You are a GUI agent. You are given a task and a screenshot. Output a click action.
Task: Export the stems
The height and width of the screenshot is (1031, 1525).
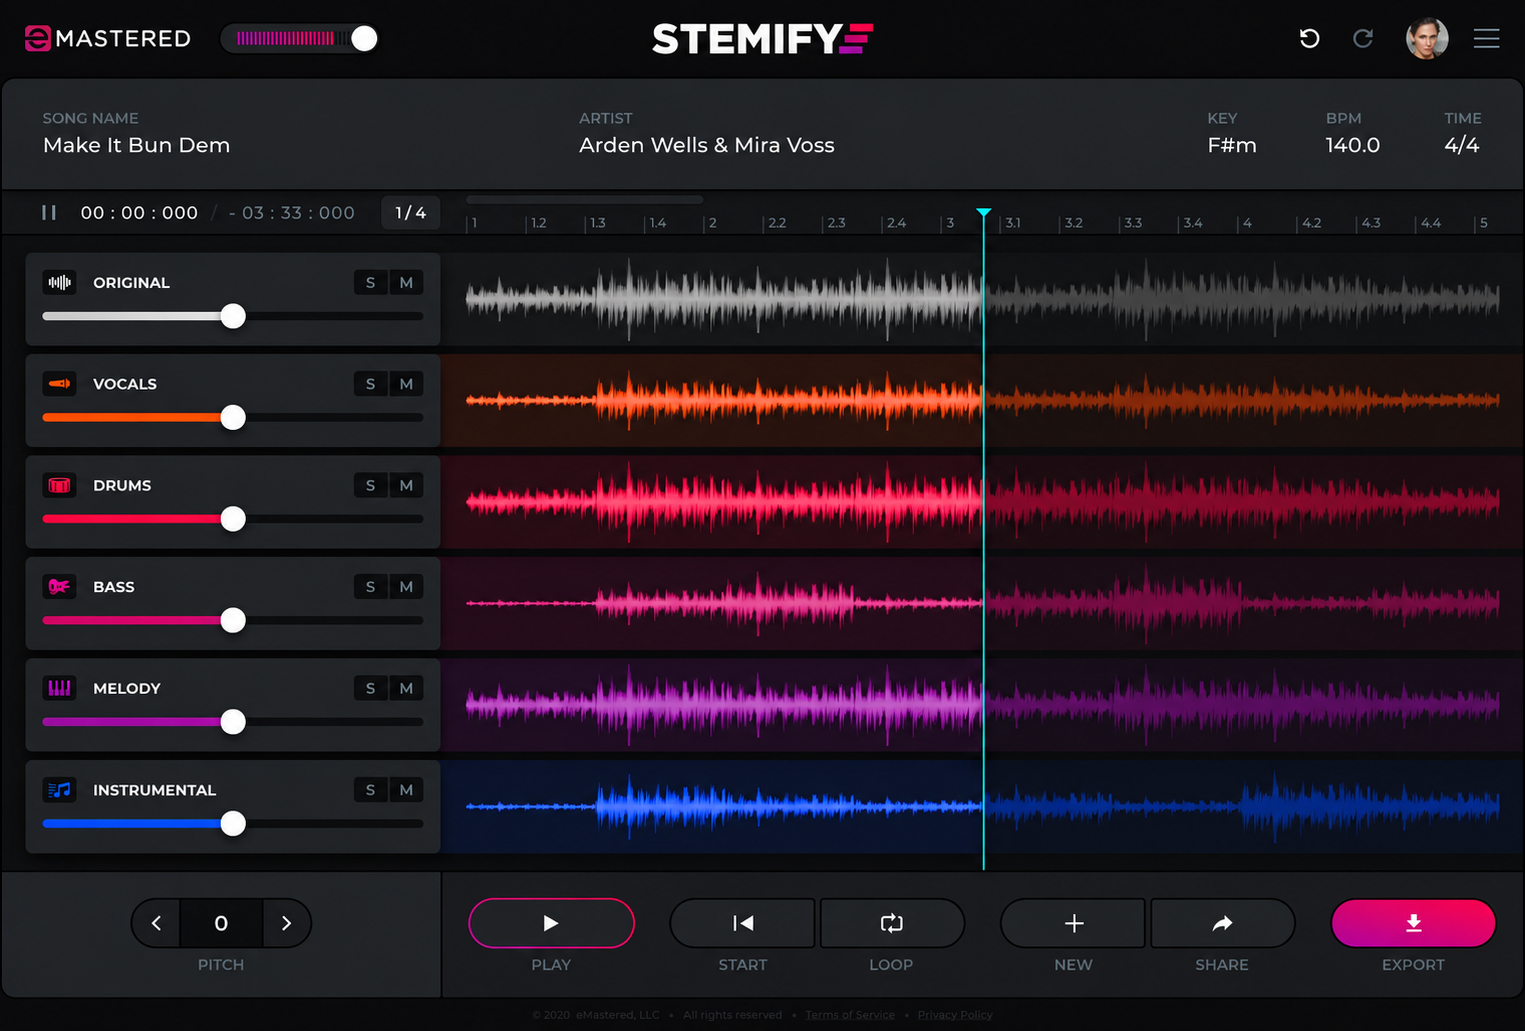point(1414,923)
